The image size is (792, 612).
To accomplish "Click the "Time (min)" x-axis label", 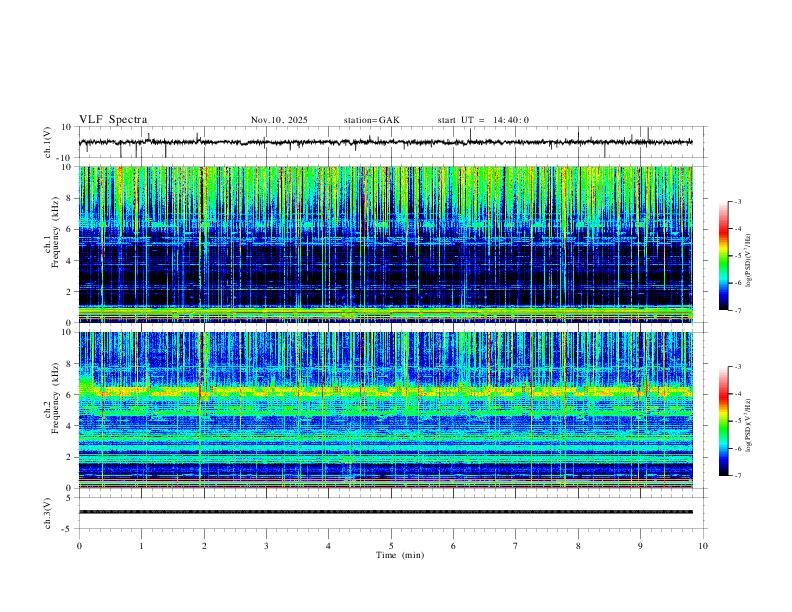I will click(x=400, y=555).
